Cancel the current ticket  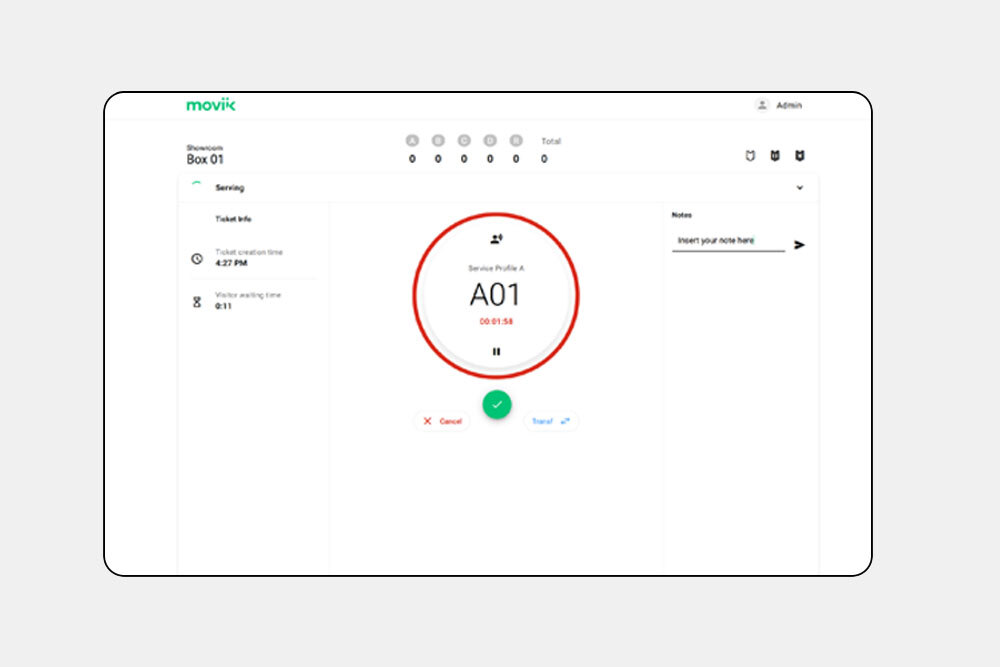[x=442, y=421]
